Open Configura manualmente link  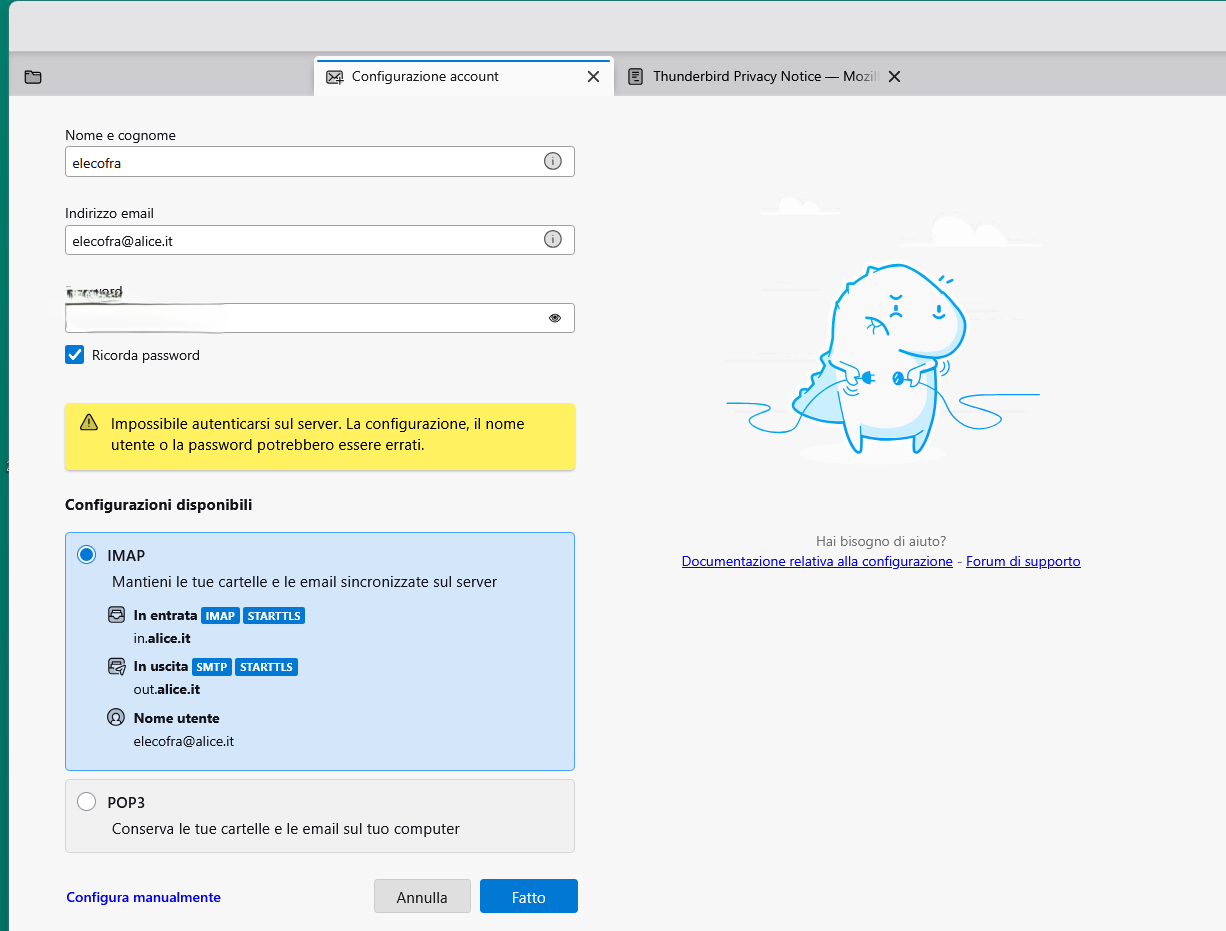[143, 897]
